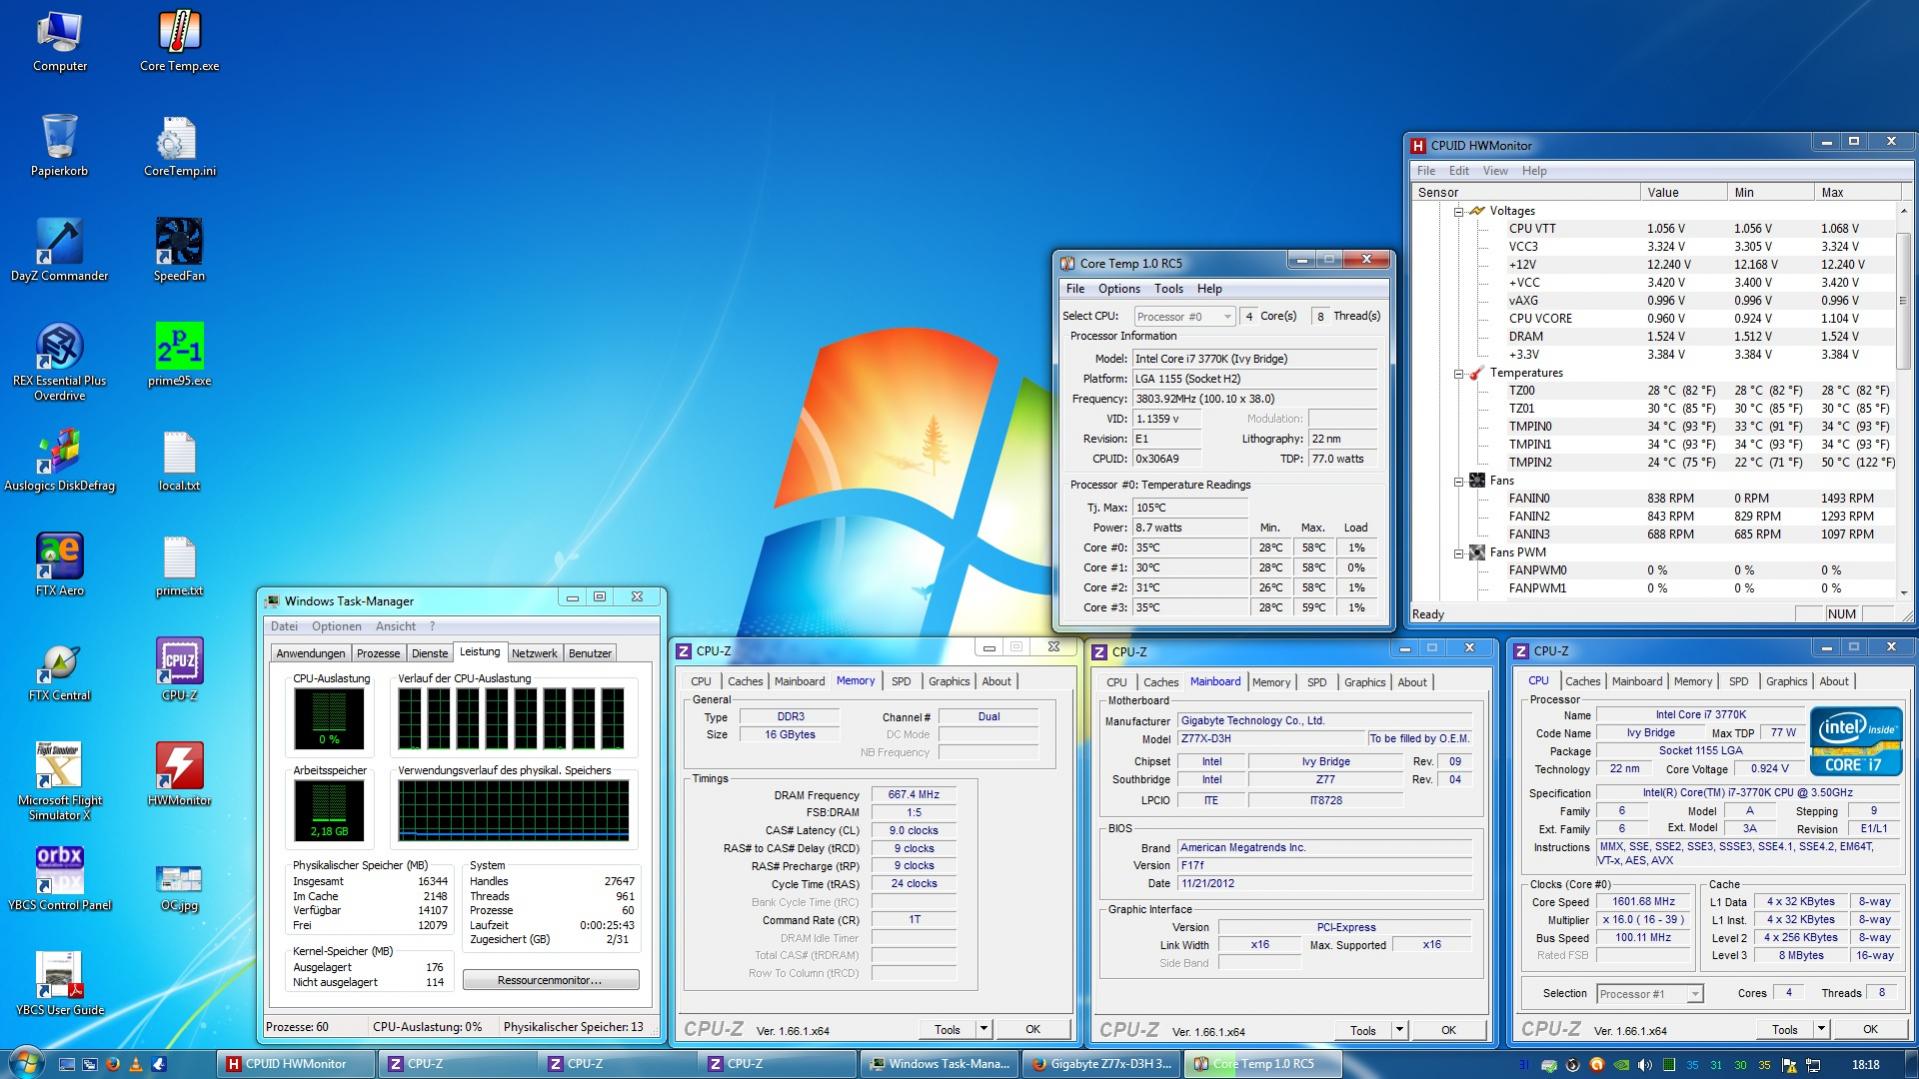Open the Datei menu in Task-Manager
Image resolution: width=1919 pixels, height=1079 pixels.
click(x=285, y=627)
